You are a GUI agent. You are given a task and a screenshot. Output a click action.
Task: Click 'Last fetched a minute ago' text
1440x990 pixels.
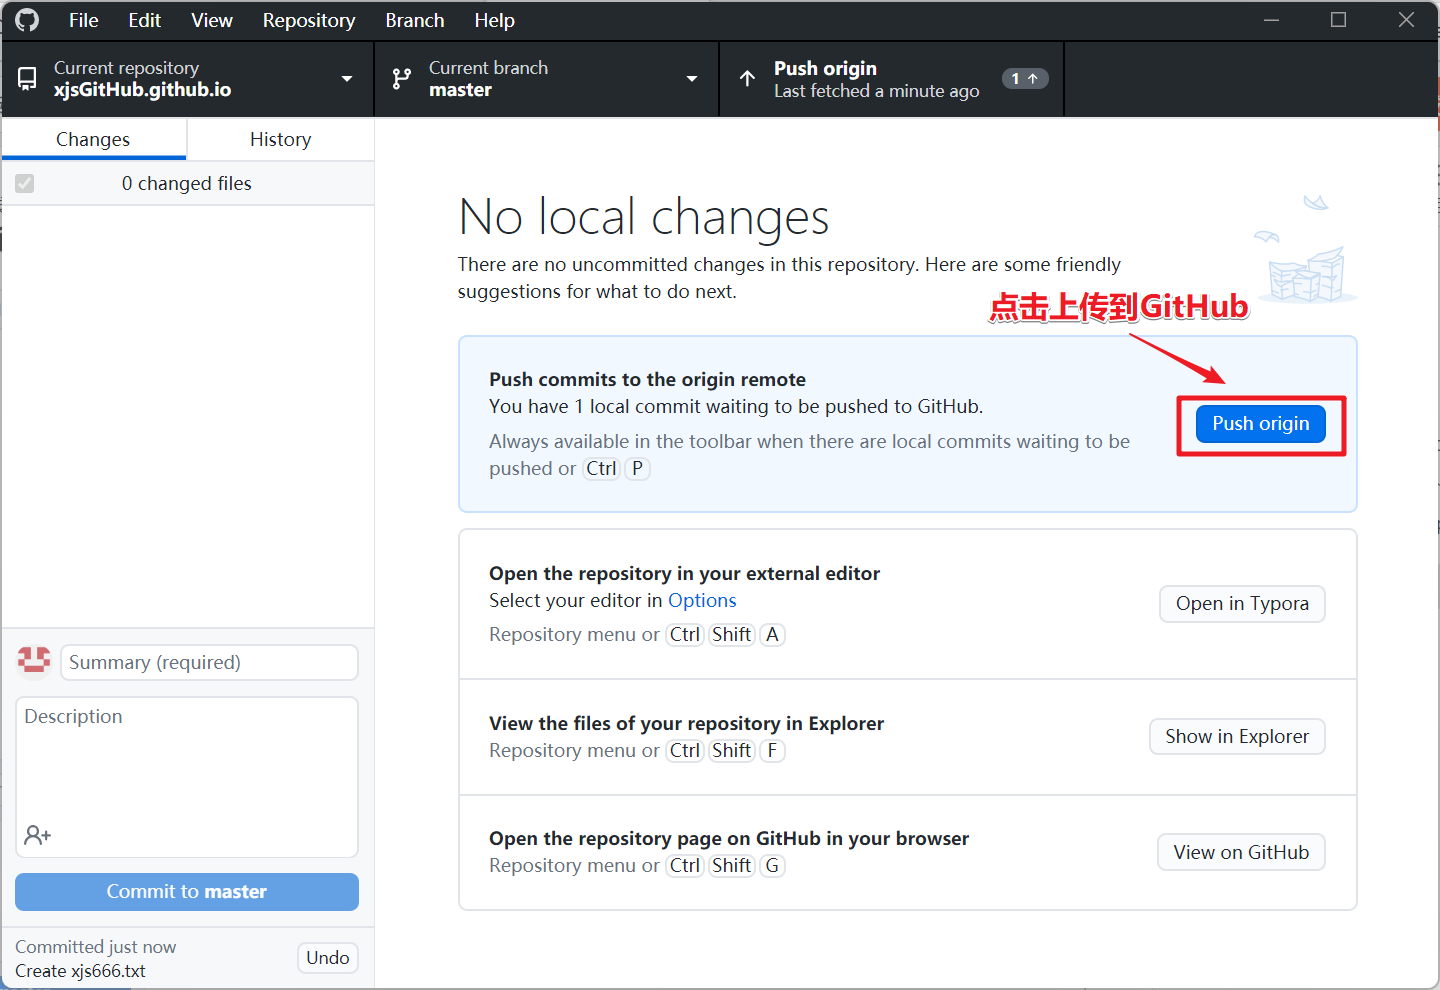click(x=877, y=91)
